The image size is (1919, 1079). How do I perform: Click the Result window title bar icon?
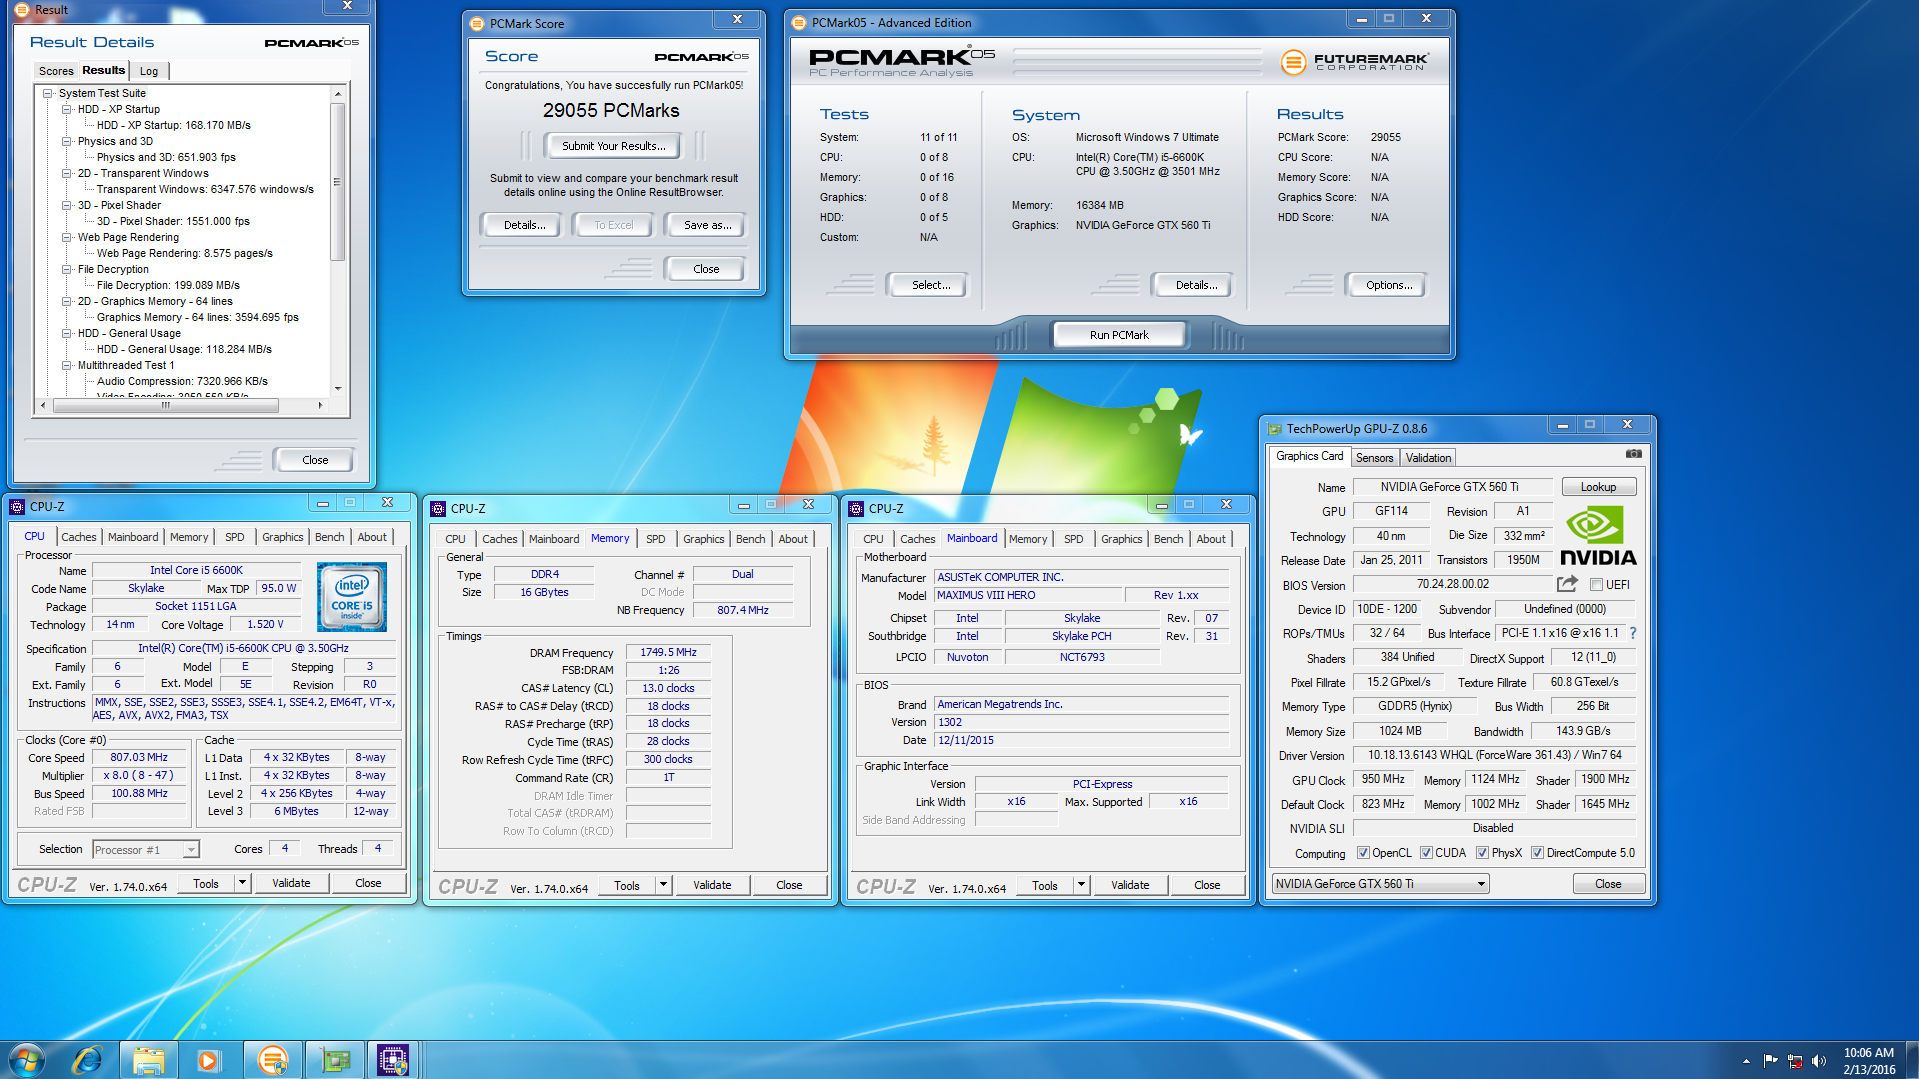(21, 9)
